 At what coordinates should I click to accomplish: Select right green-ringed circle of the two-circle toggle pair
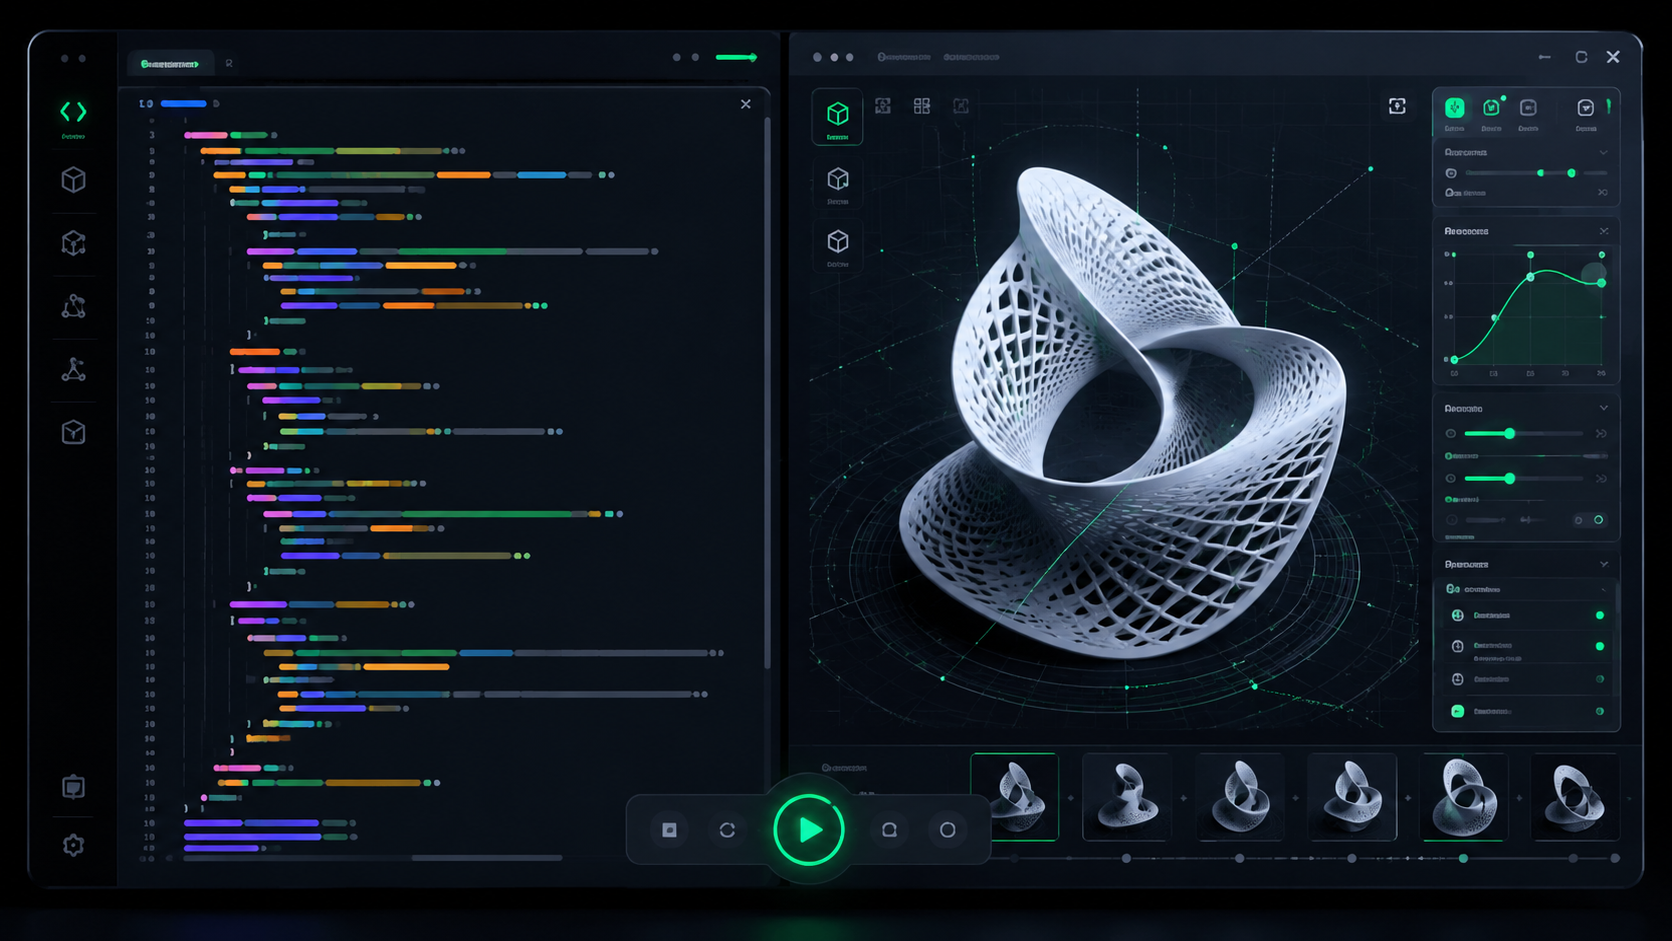[1599, 520]
